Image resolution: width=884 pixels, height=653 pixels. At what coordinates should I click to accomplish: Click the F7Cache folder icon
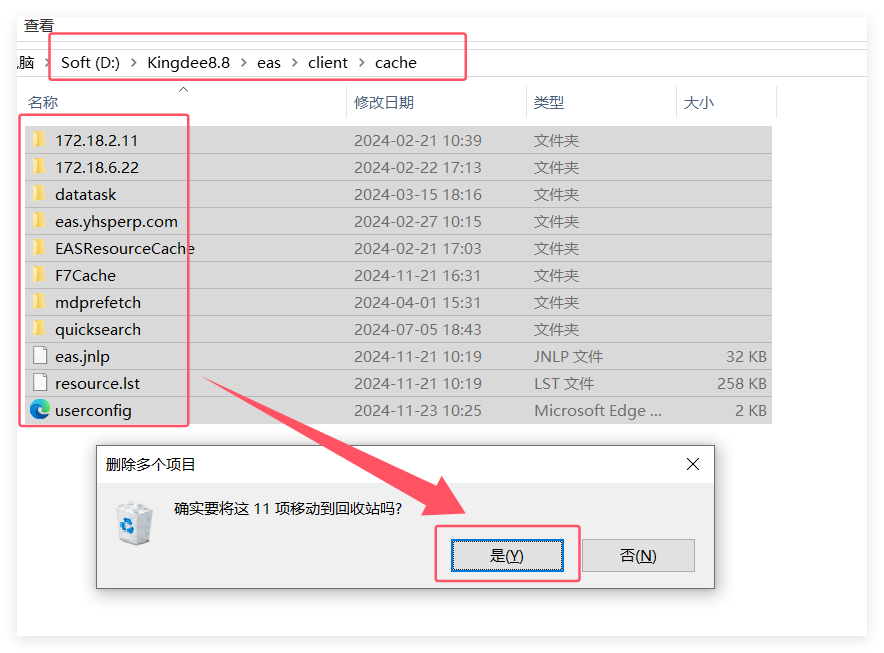[x=39, y=275]
